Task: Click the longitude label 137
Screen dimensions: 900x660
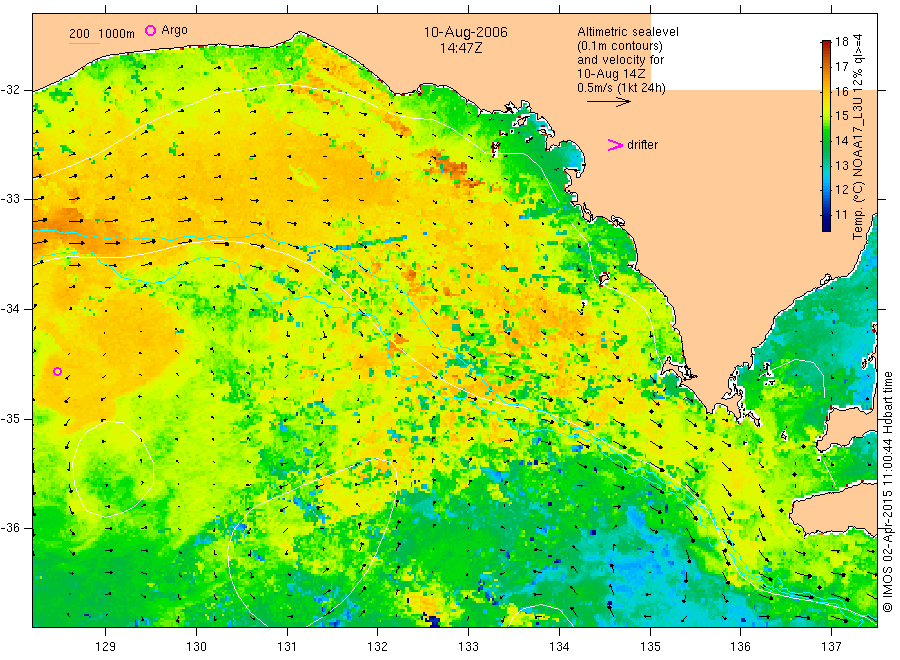Action: (831, 646)
